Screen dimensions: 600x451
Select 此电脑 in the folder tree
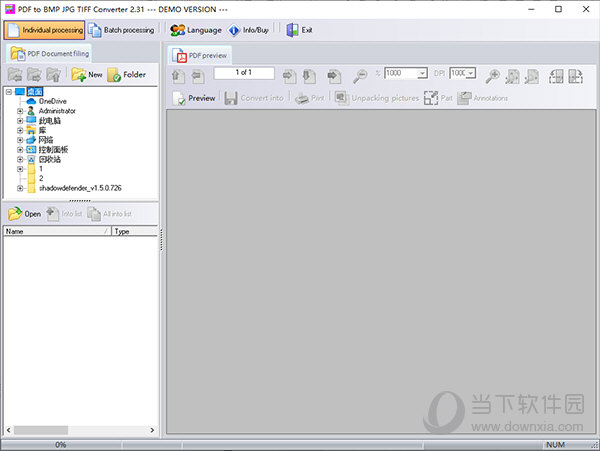[50, 121]
